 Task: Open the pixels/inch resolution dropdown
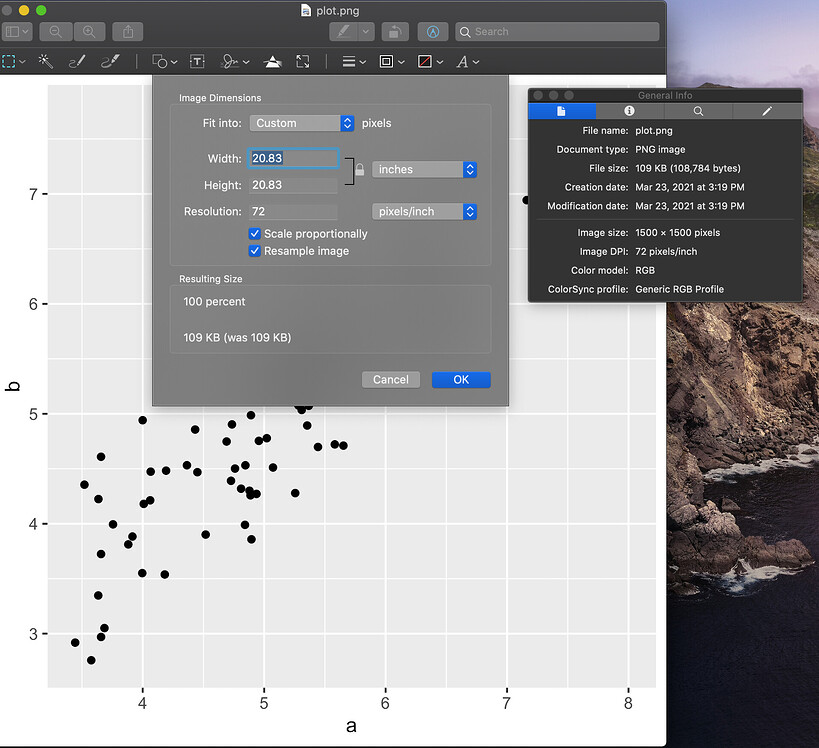click(421, 211)
